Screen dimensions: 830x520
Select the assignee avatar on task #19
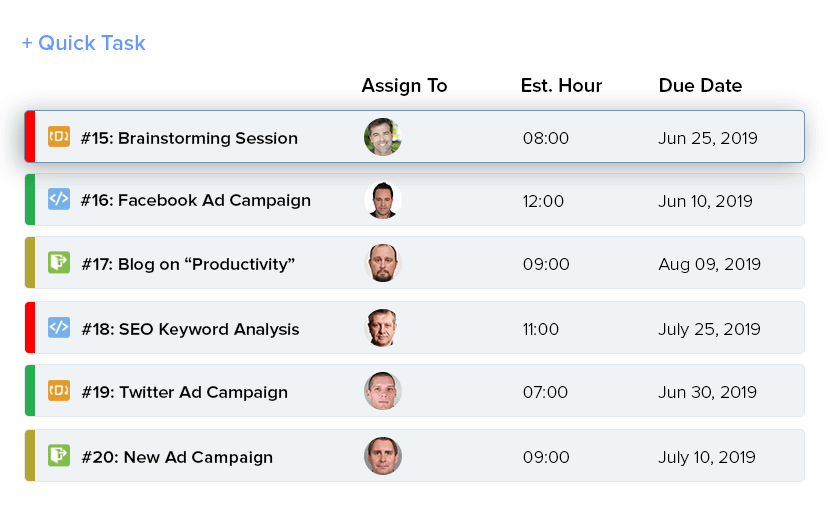click(383, 391)
